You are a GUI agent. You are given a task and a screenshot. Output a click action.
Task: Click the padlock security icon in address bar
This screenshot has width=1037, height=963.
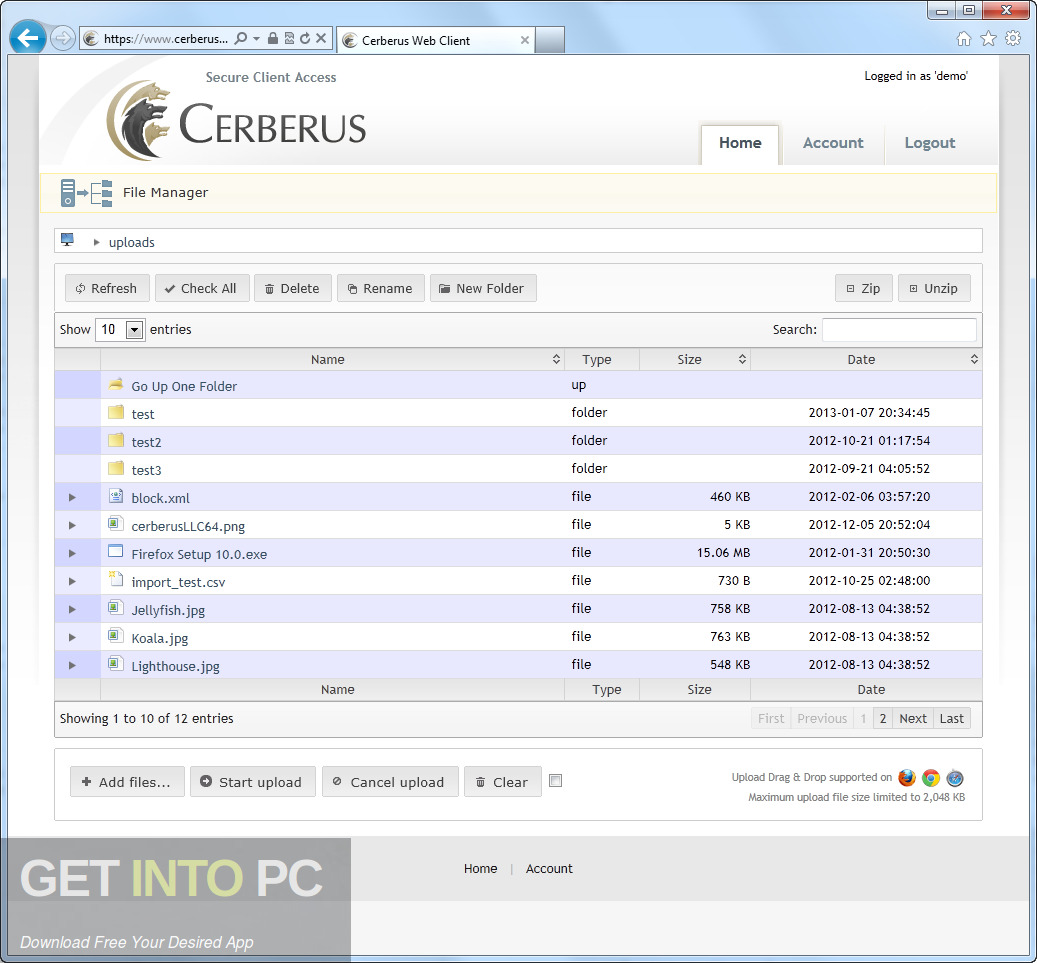[x=272, y=38]
